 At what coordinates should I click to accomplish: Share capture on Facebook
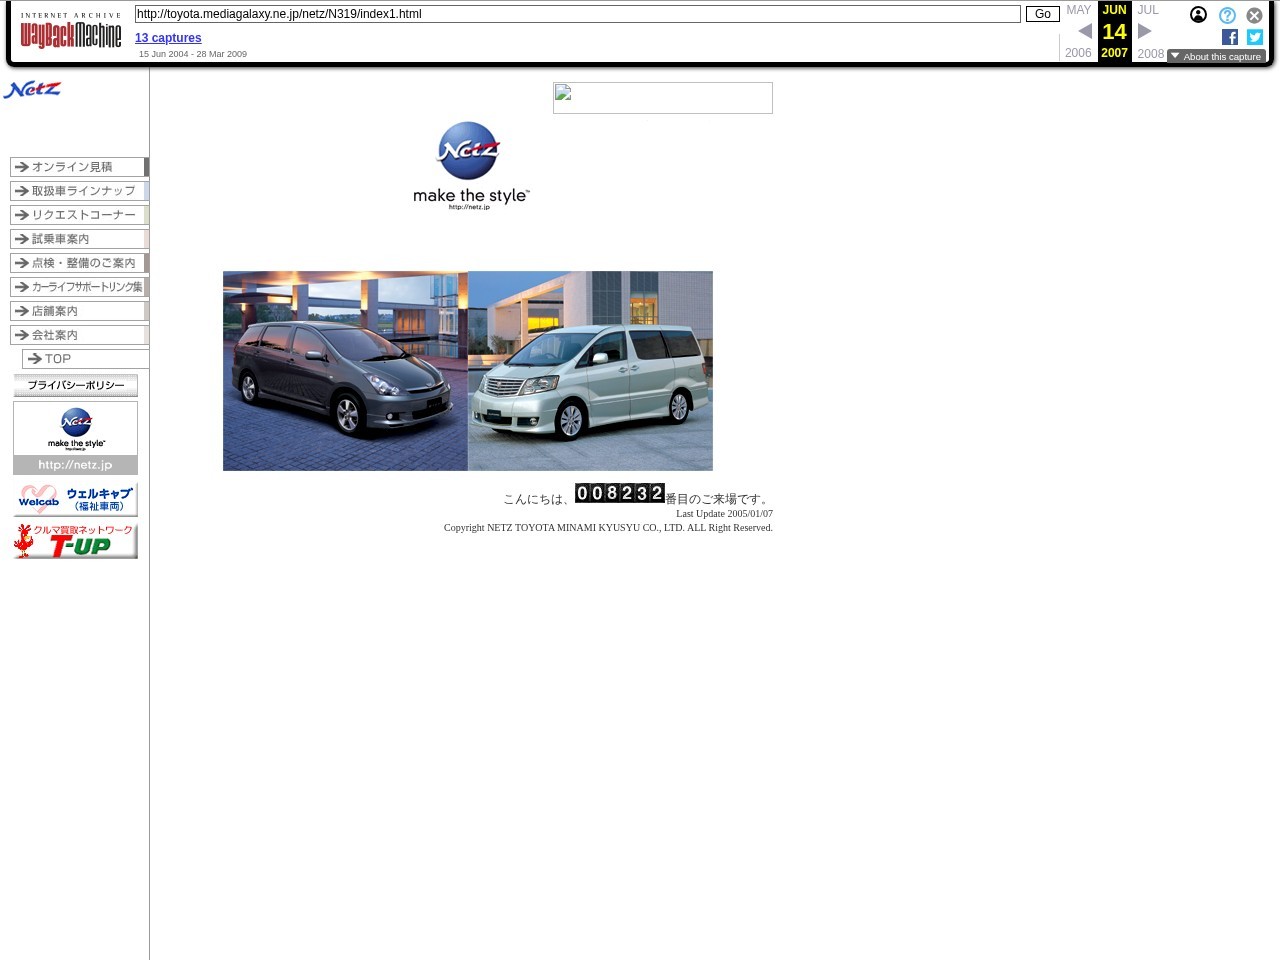point(1230,37)
